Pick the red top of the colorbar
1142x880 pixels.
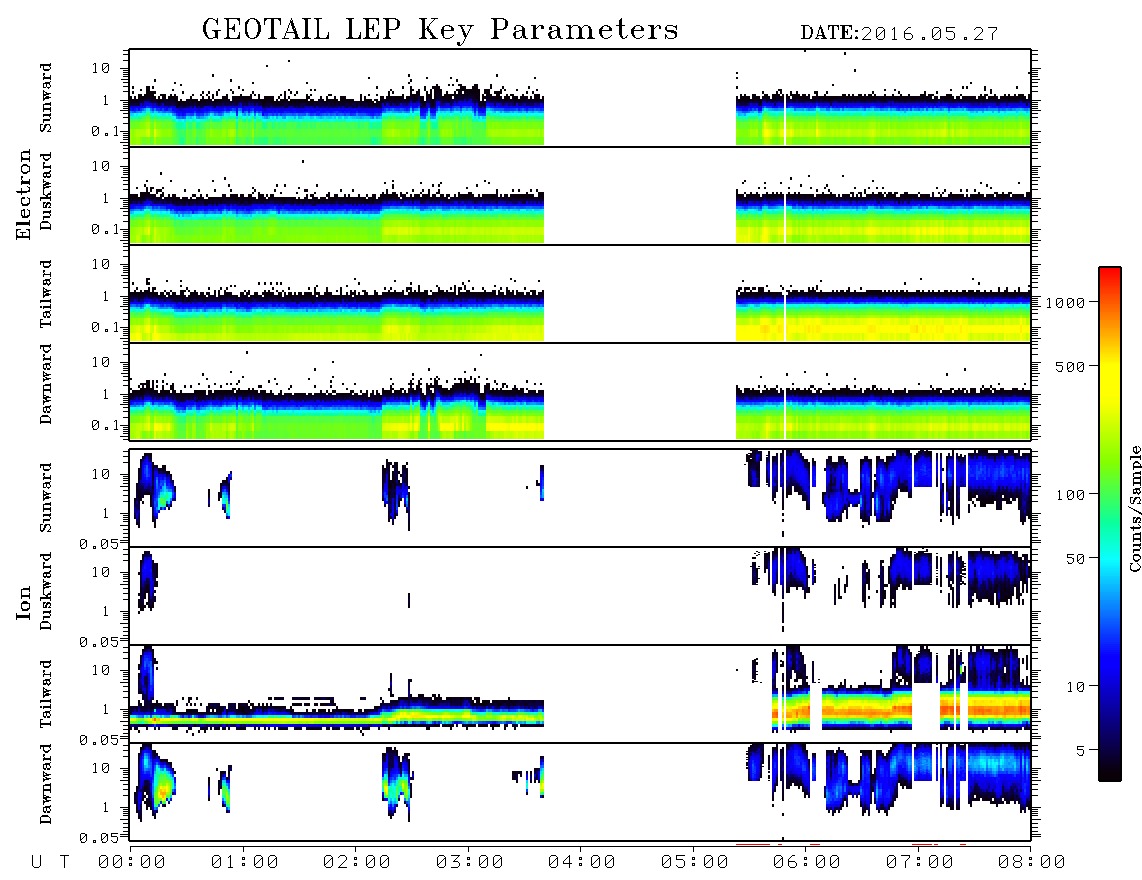[x=1110, y=275]
